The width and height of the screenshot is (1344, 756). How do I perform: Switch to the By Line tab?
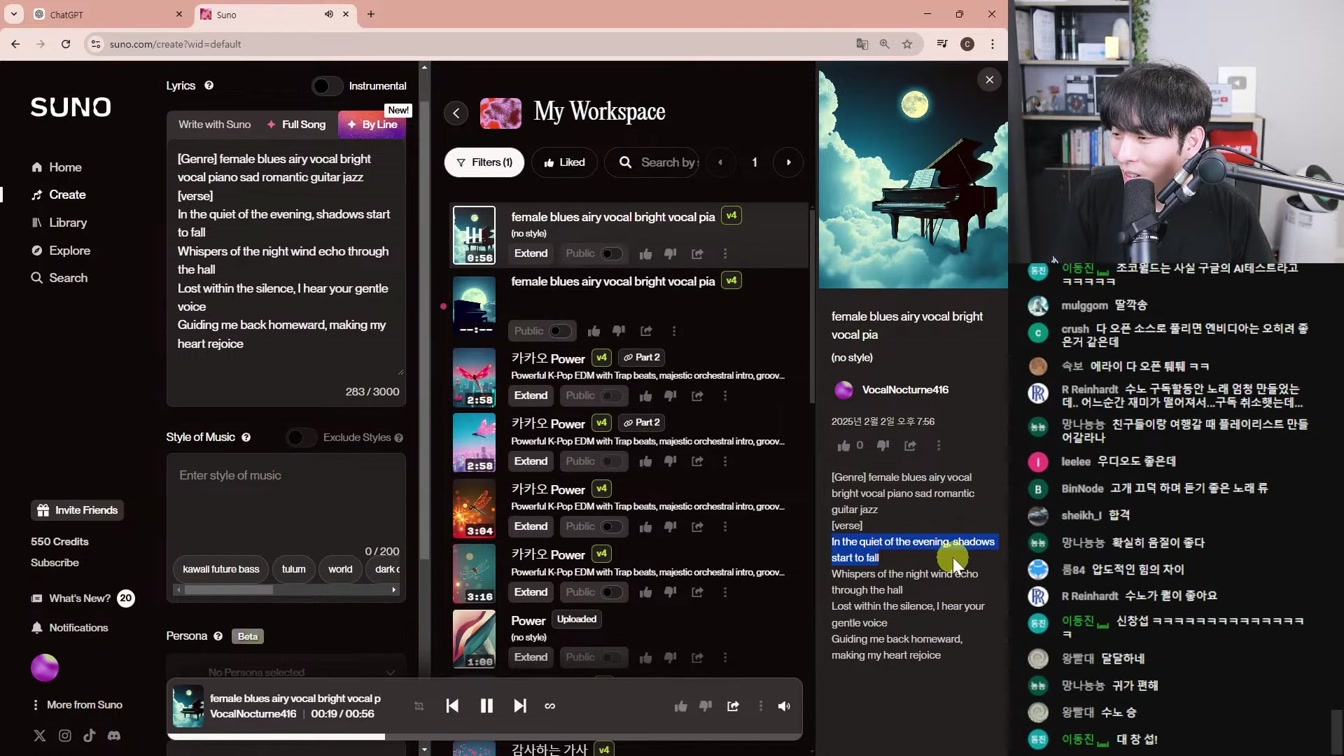[372, 125]
